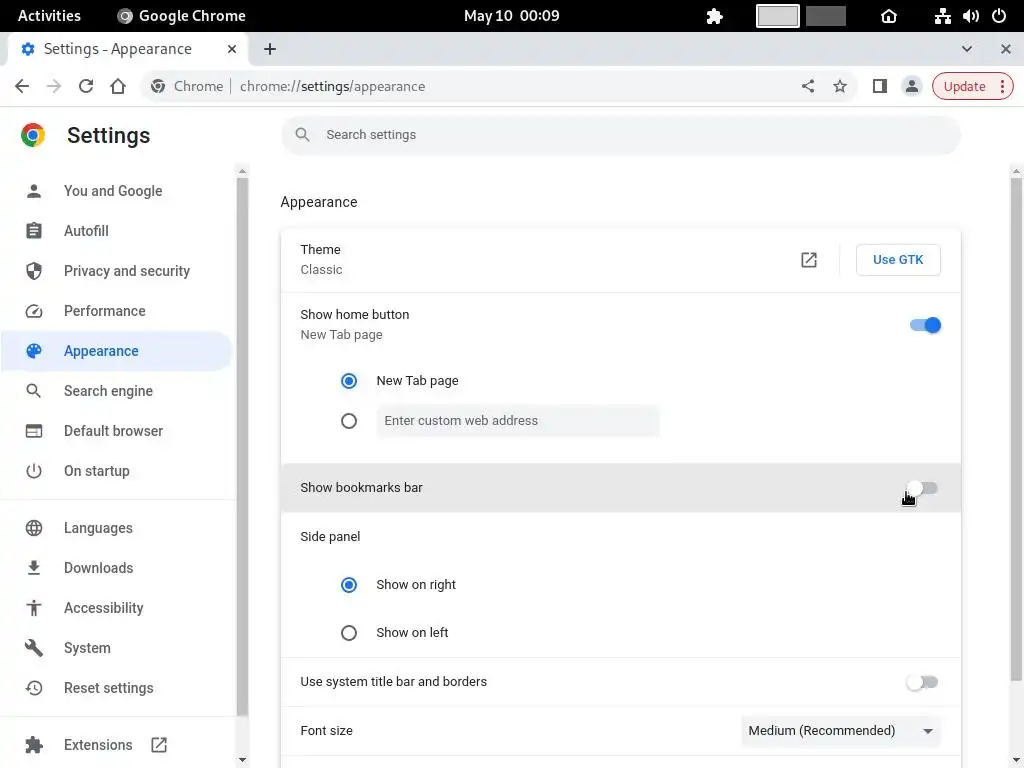The width and height of the screenshot is (1024, 768).
Task: Click the Use GTK button
Action: point(898,260)
